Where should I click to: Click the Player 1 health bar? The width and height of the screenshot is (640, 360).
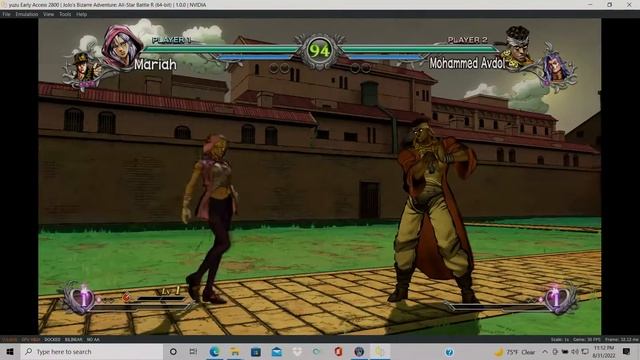pyautogui.click(x=221, y=49)
